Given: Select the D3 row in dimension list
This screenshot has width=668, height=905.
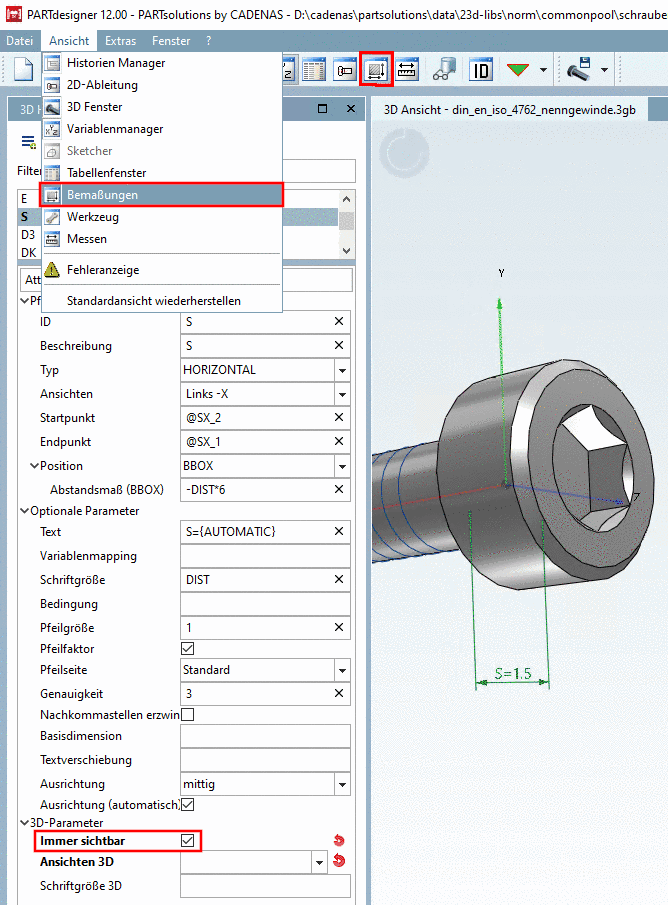Looking at the screenshot, I should (x=29, y=235).
